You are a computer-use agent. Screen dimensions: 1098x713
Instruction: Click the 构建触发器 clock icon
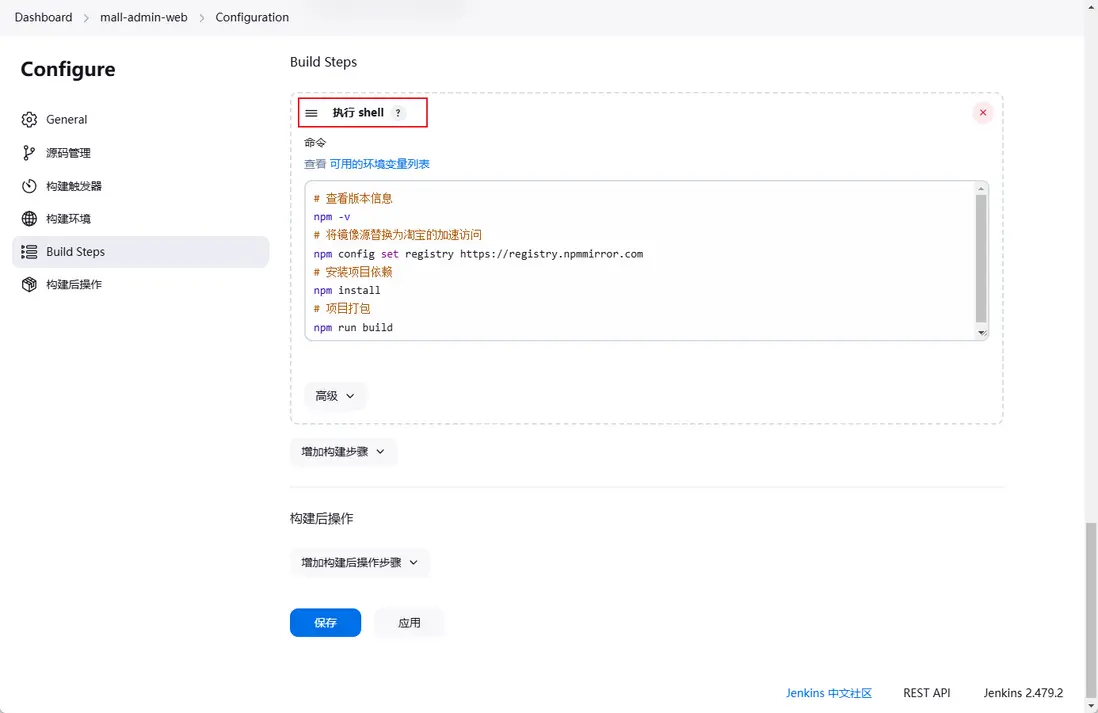coord(29,186)
